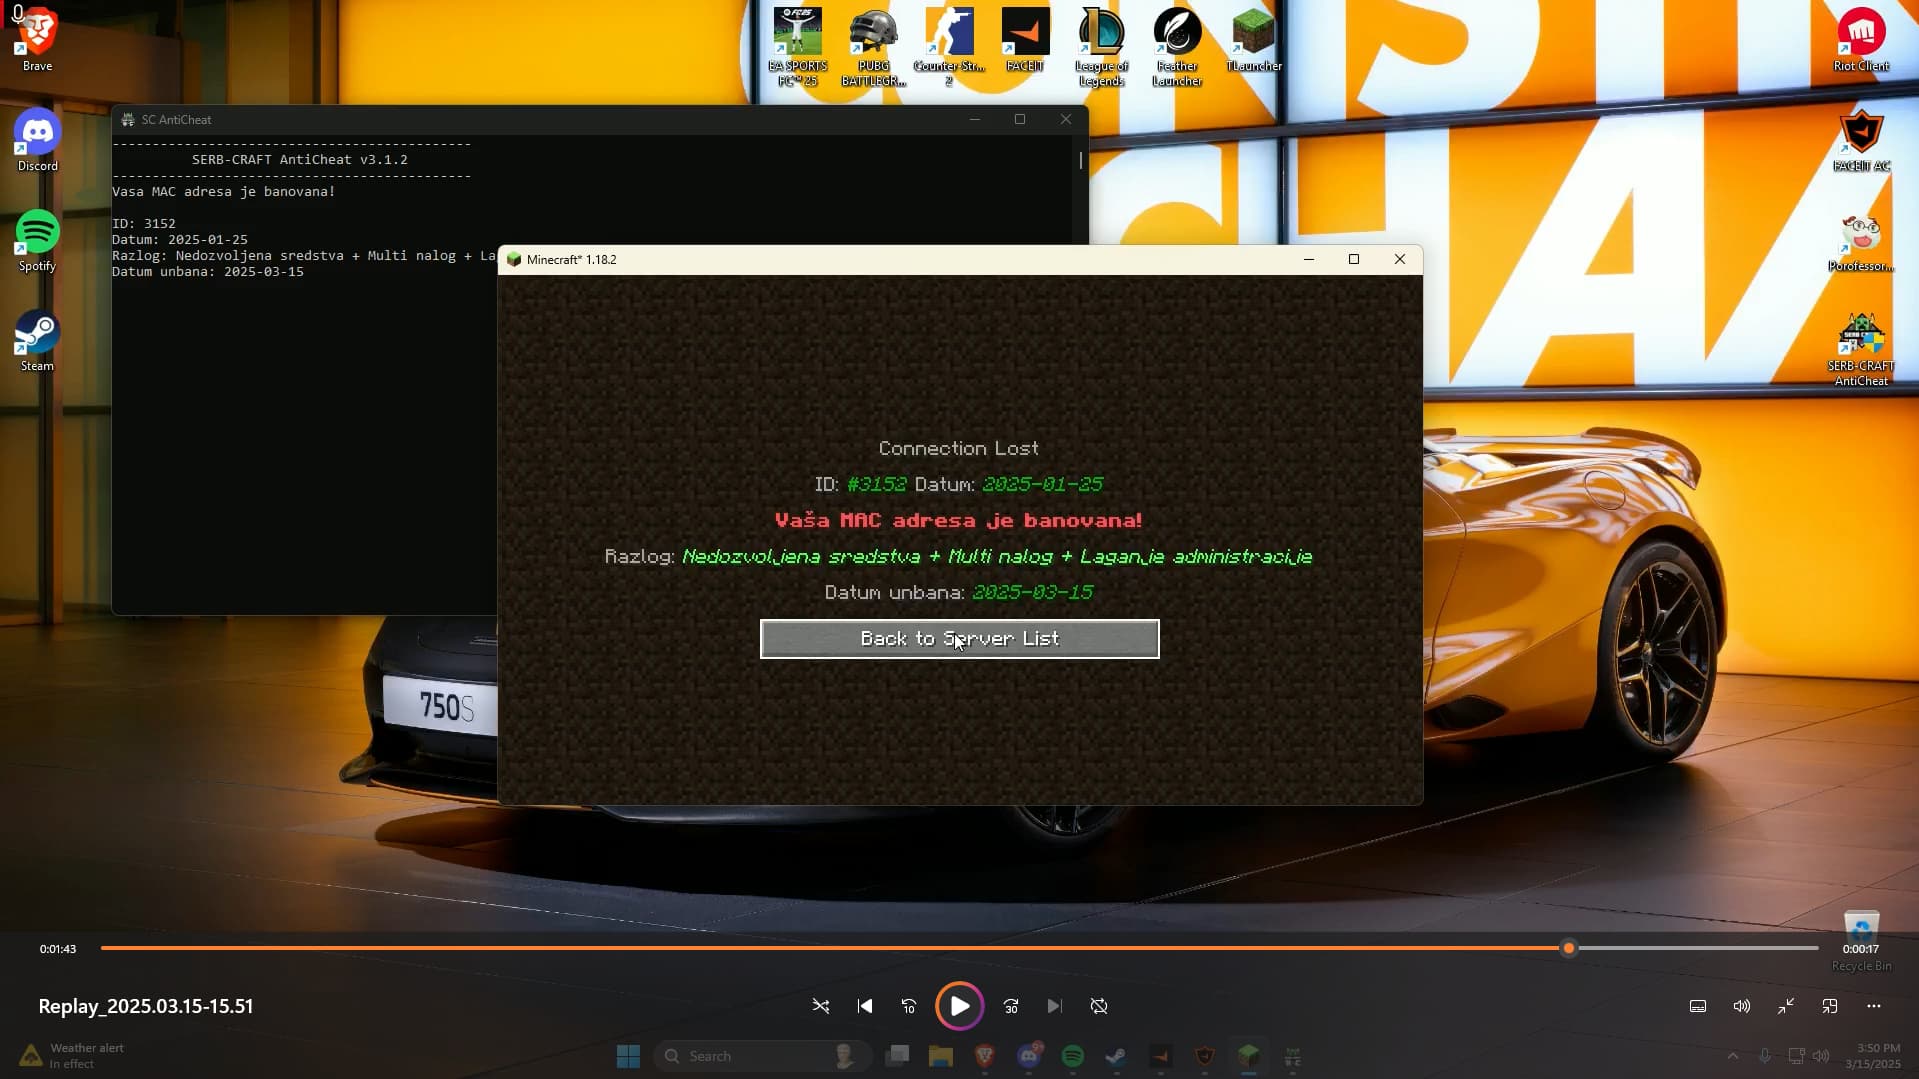The image size is (1919, 1079).
Task: Open the League of Legends shortcut
Action: (1101, 46)
